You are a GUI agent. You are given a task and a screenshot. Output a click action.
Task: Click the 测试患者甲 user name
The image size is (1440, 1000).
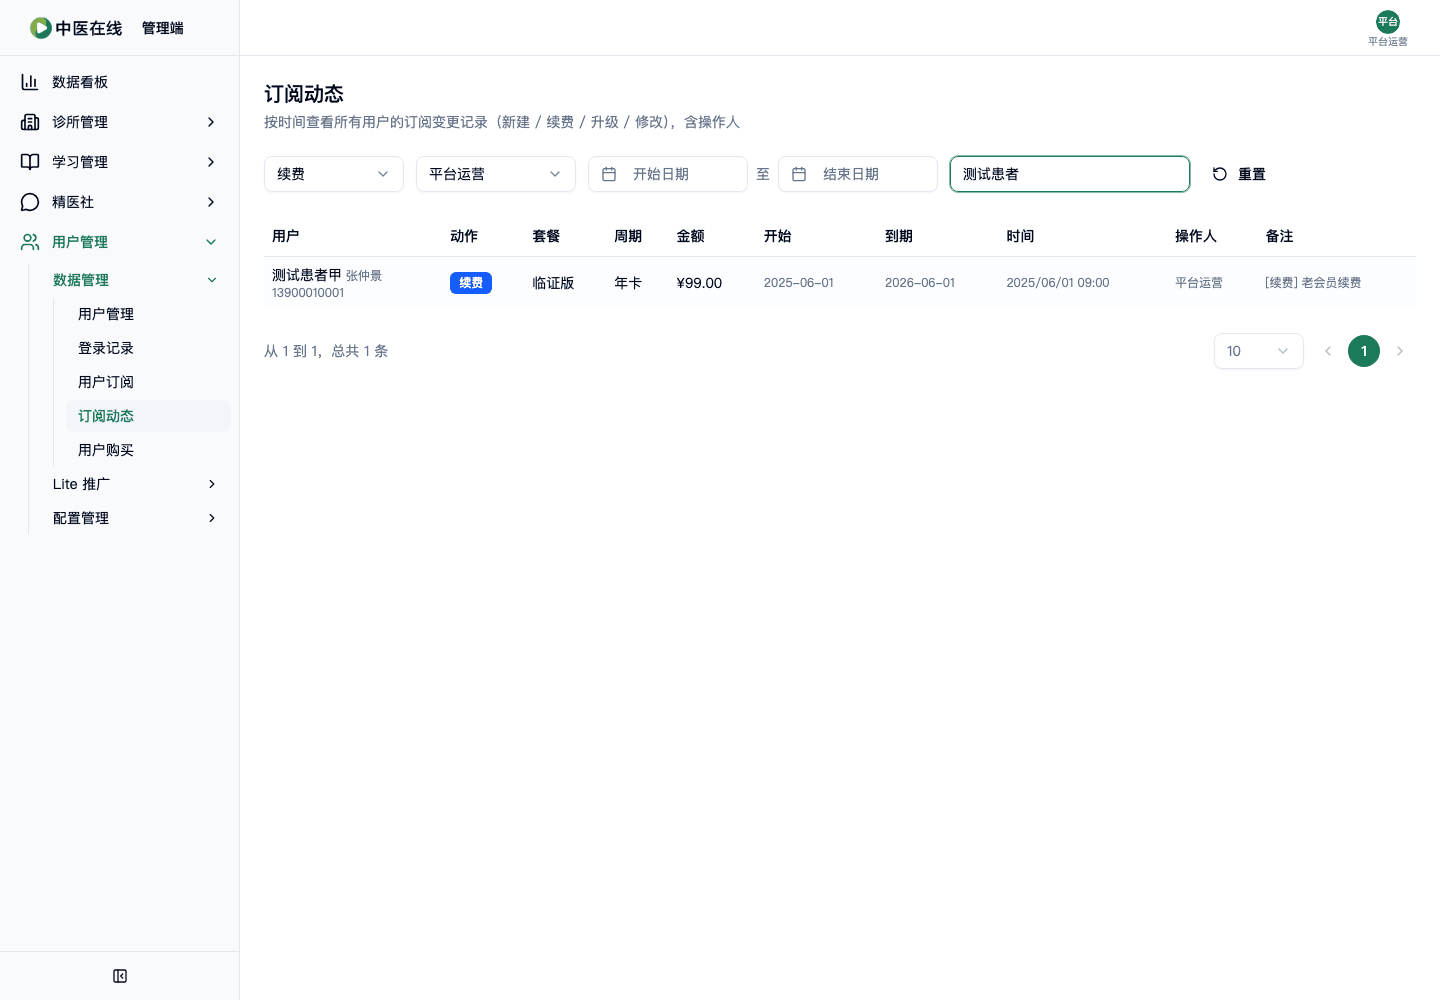(x=307, y=274)
